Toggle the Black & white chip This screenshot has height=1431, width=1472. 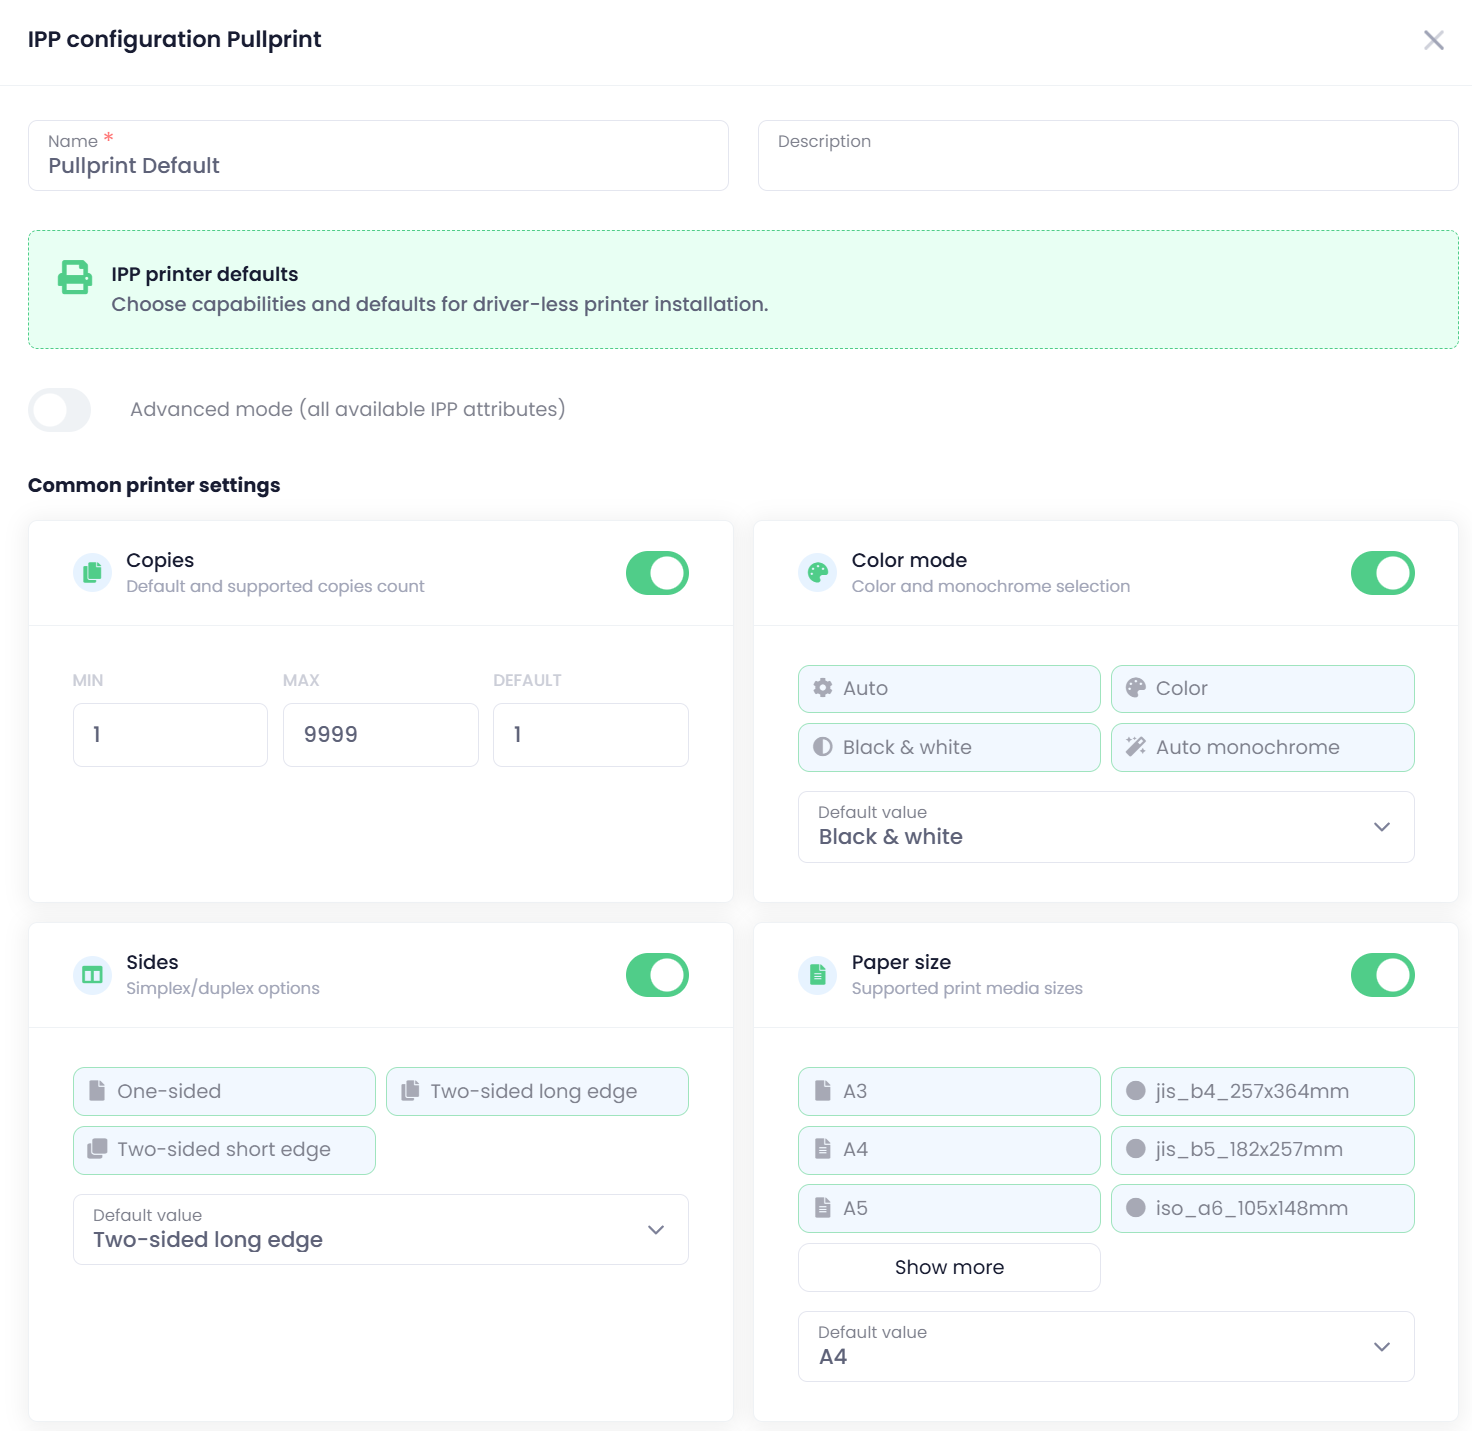pyautogui.click(x=949, y=747)
